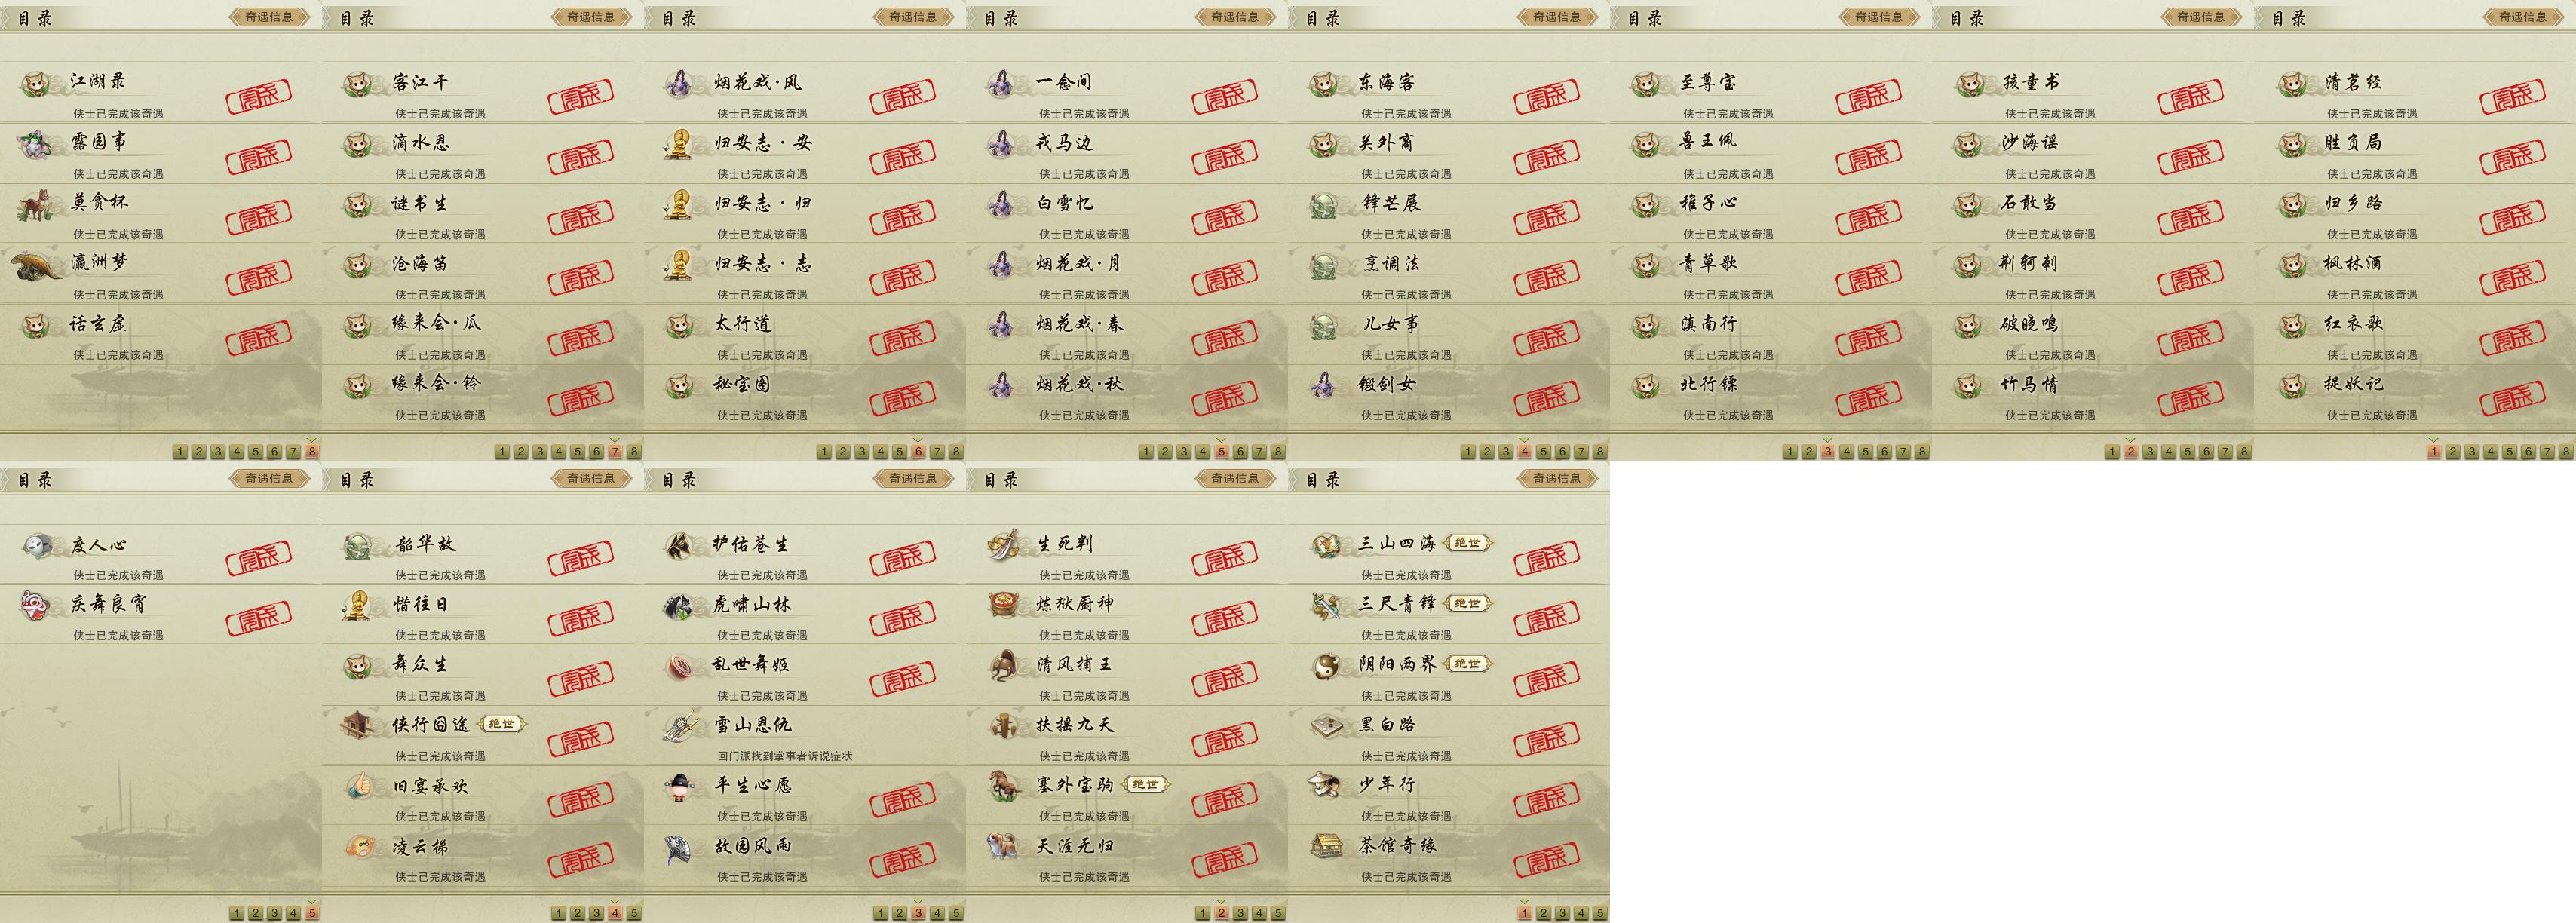
Task: Open the 江湖录 entry
Action: [161, 94]
